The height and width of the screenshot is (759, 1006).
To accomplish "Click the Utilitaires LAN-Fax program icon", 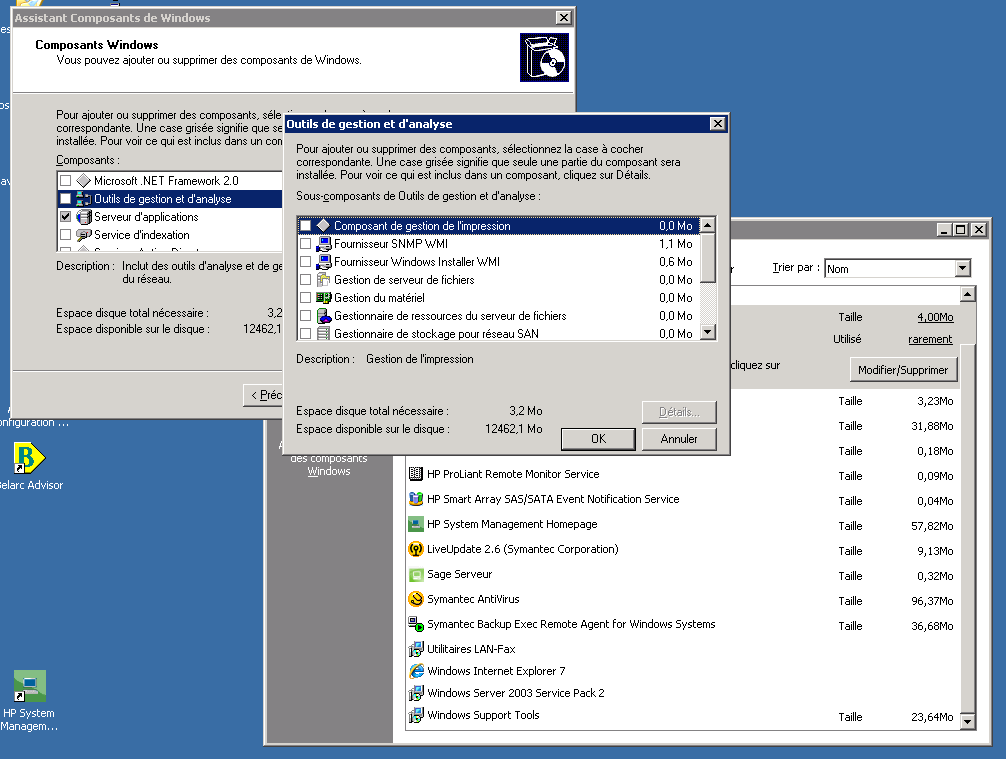I will click(416, 649).
